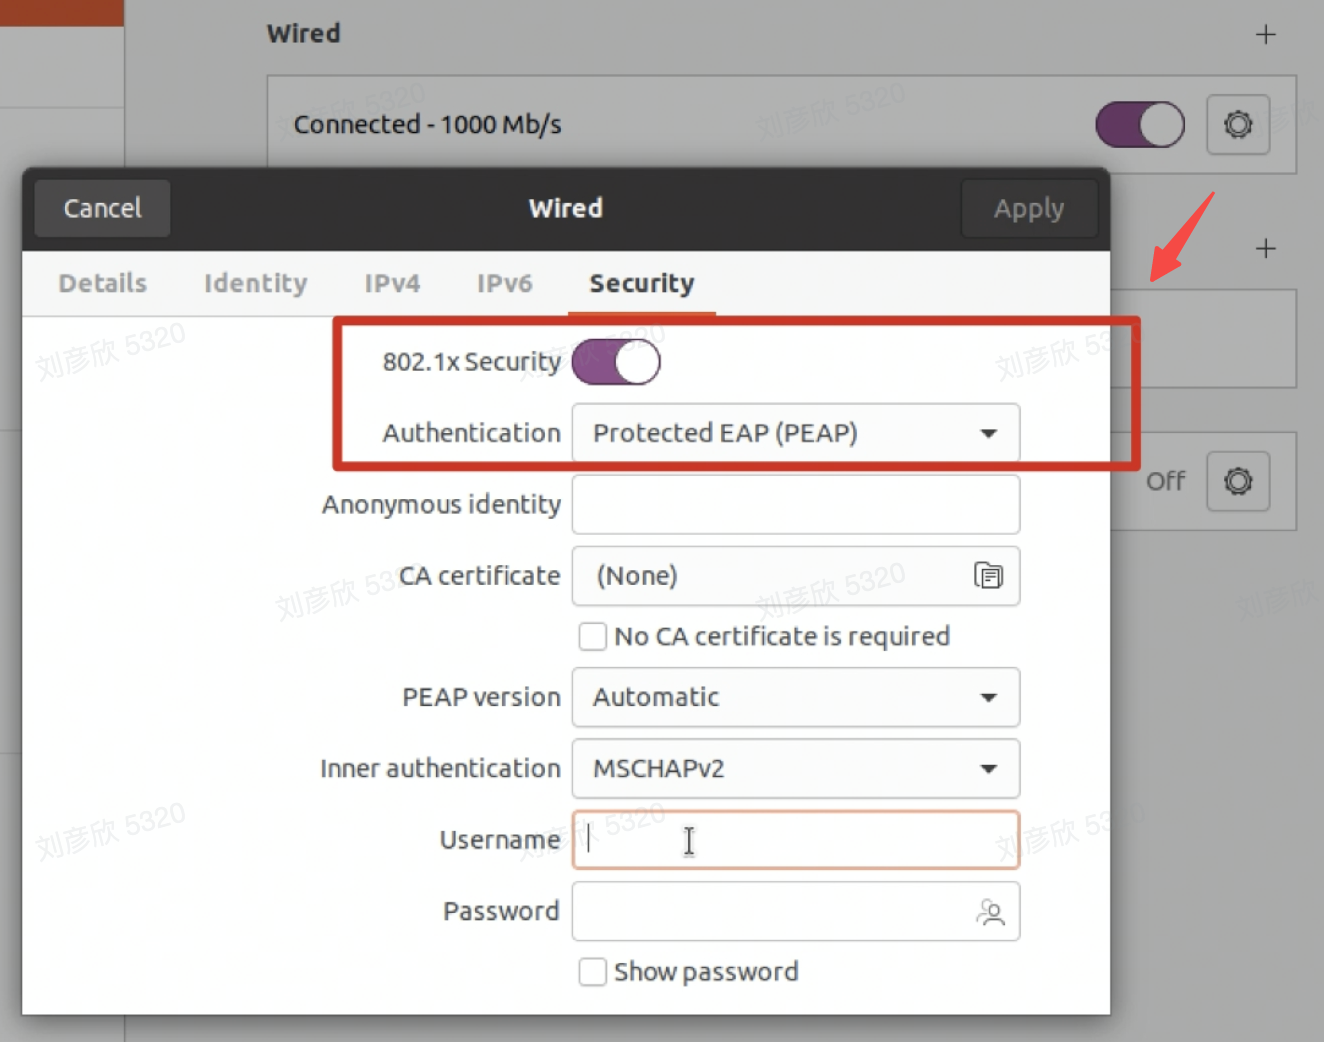The image size is (1324, 1042).
Task: Check No CA certificate is required
Action: coord(593,637)
